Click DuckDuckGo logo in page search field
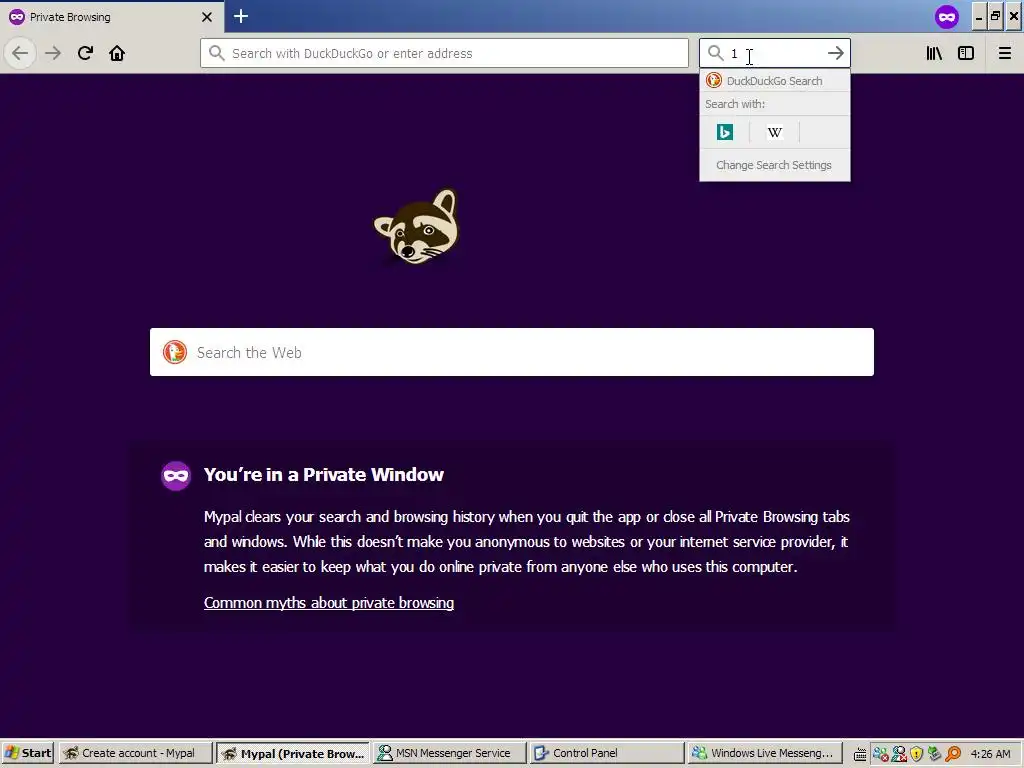The image size is (1024, 768). click(174, 352)
